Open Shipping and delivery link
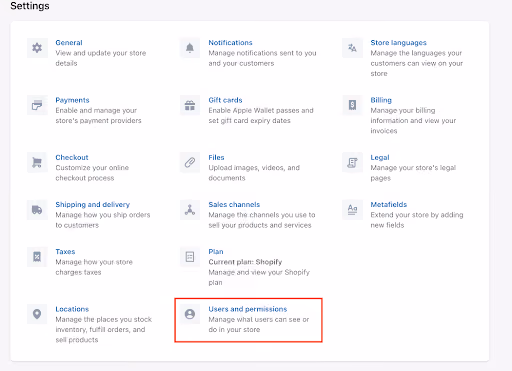Screen dimensions: 512x371 pos(93,204)
